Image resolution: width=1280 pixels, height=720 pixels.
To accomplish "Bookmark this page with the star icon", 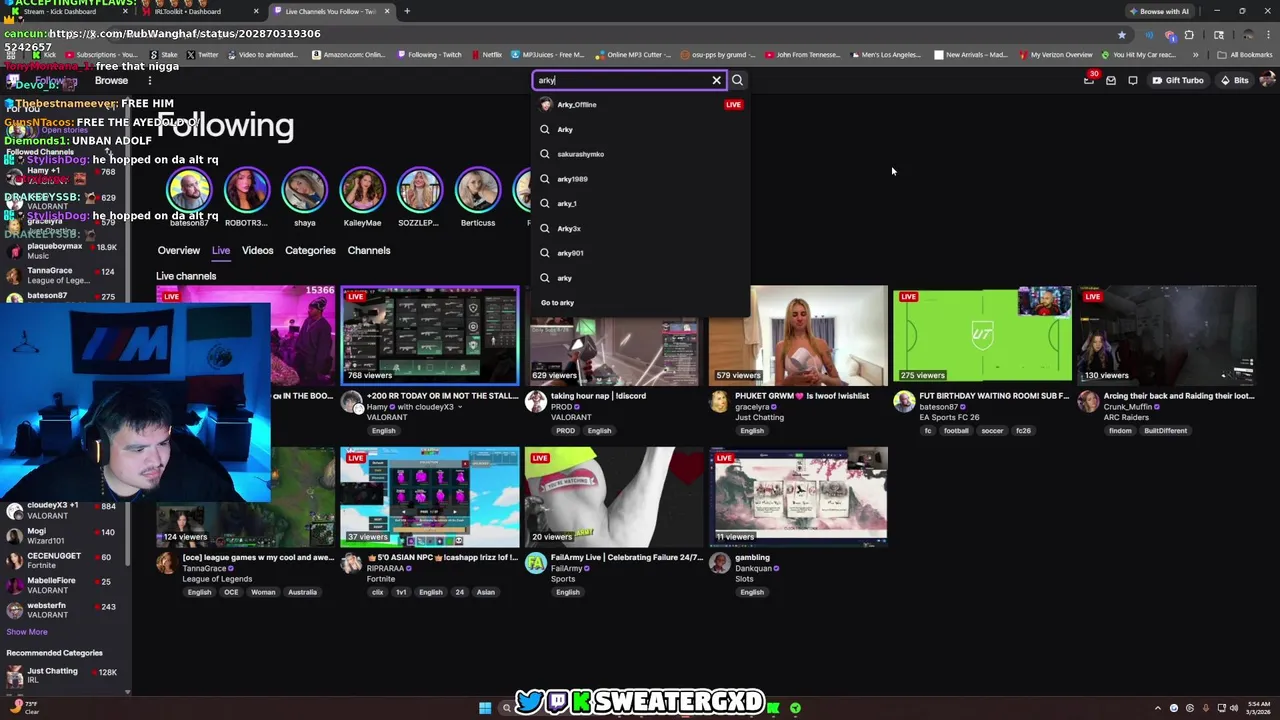I will [1122, 34].
